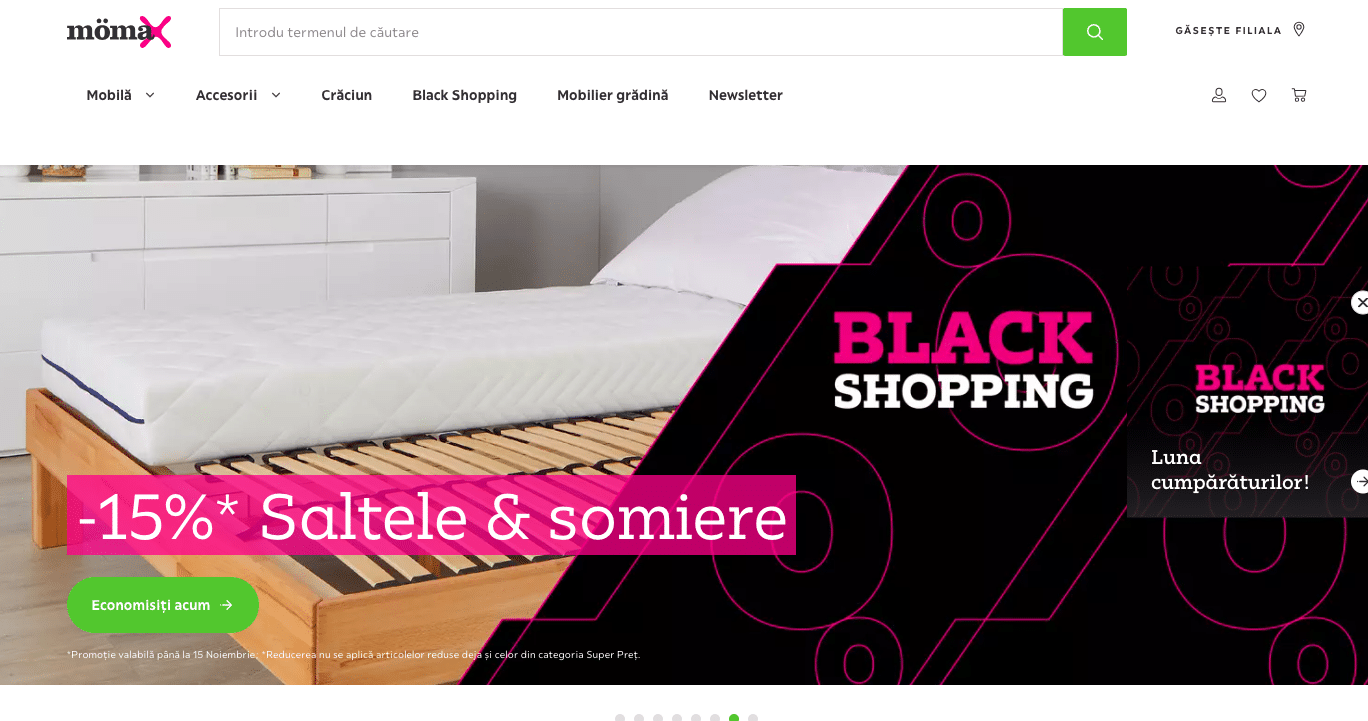Screen dimensions: 1368x721
Task: Open the Black Shopping menu item
Action: [464, 95]
